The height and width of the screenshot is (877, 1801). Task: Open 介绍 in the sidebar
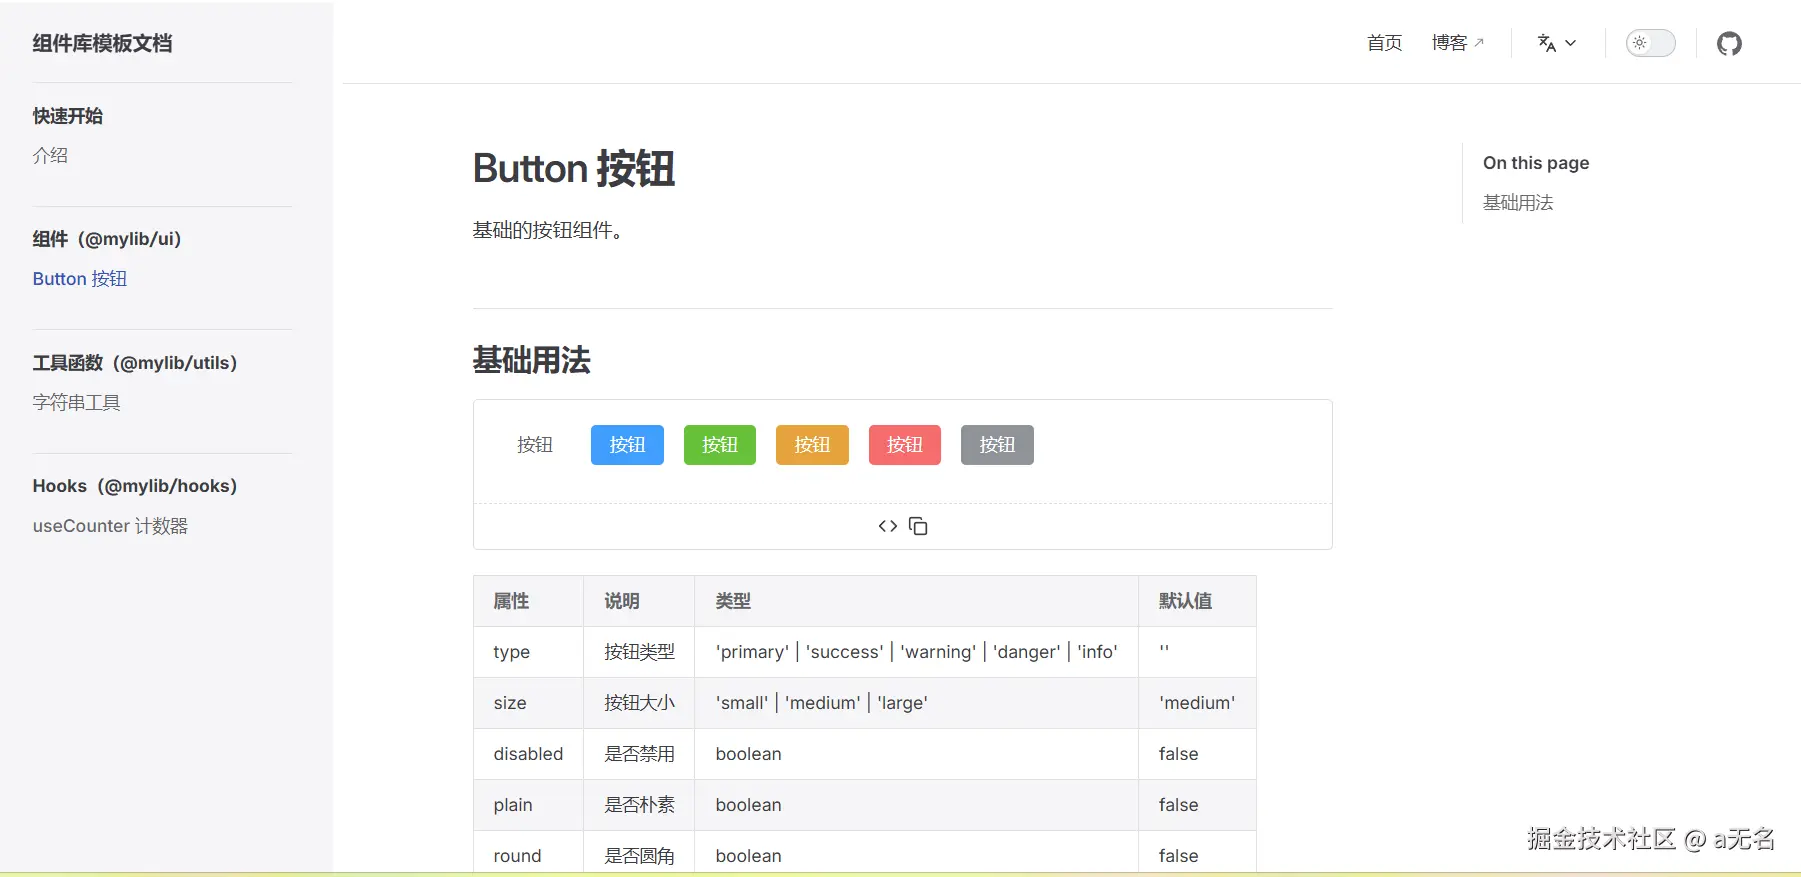pos(50,155)
